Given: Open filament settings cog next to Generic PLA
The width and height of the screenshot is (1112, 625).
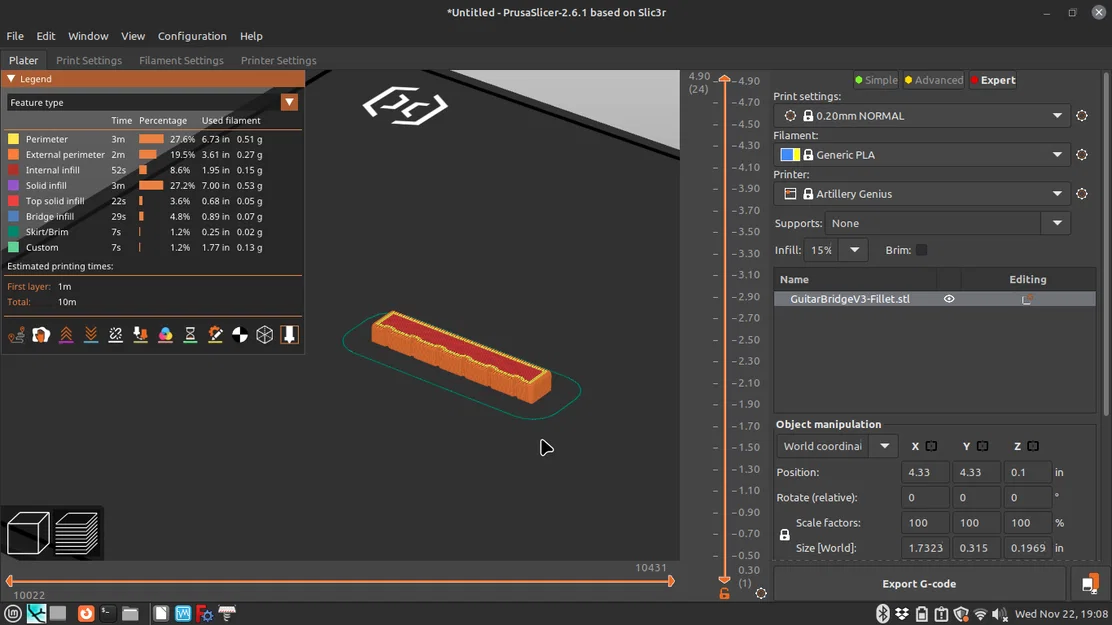Looking at the screenshot, I should point(1082,155).
